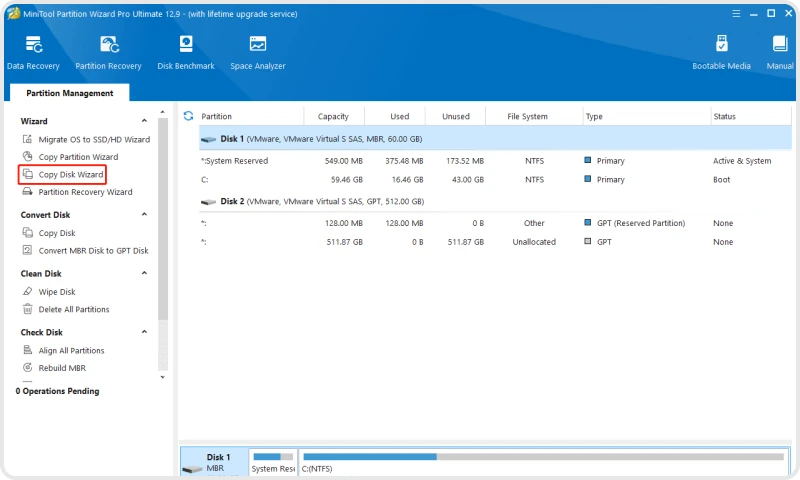Choose Copy Disk under Convert Disk
800x480 pixels.
pos(49,233)
